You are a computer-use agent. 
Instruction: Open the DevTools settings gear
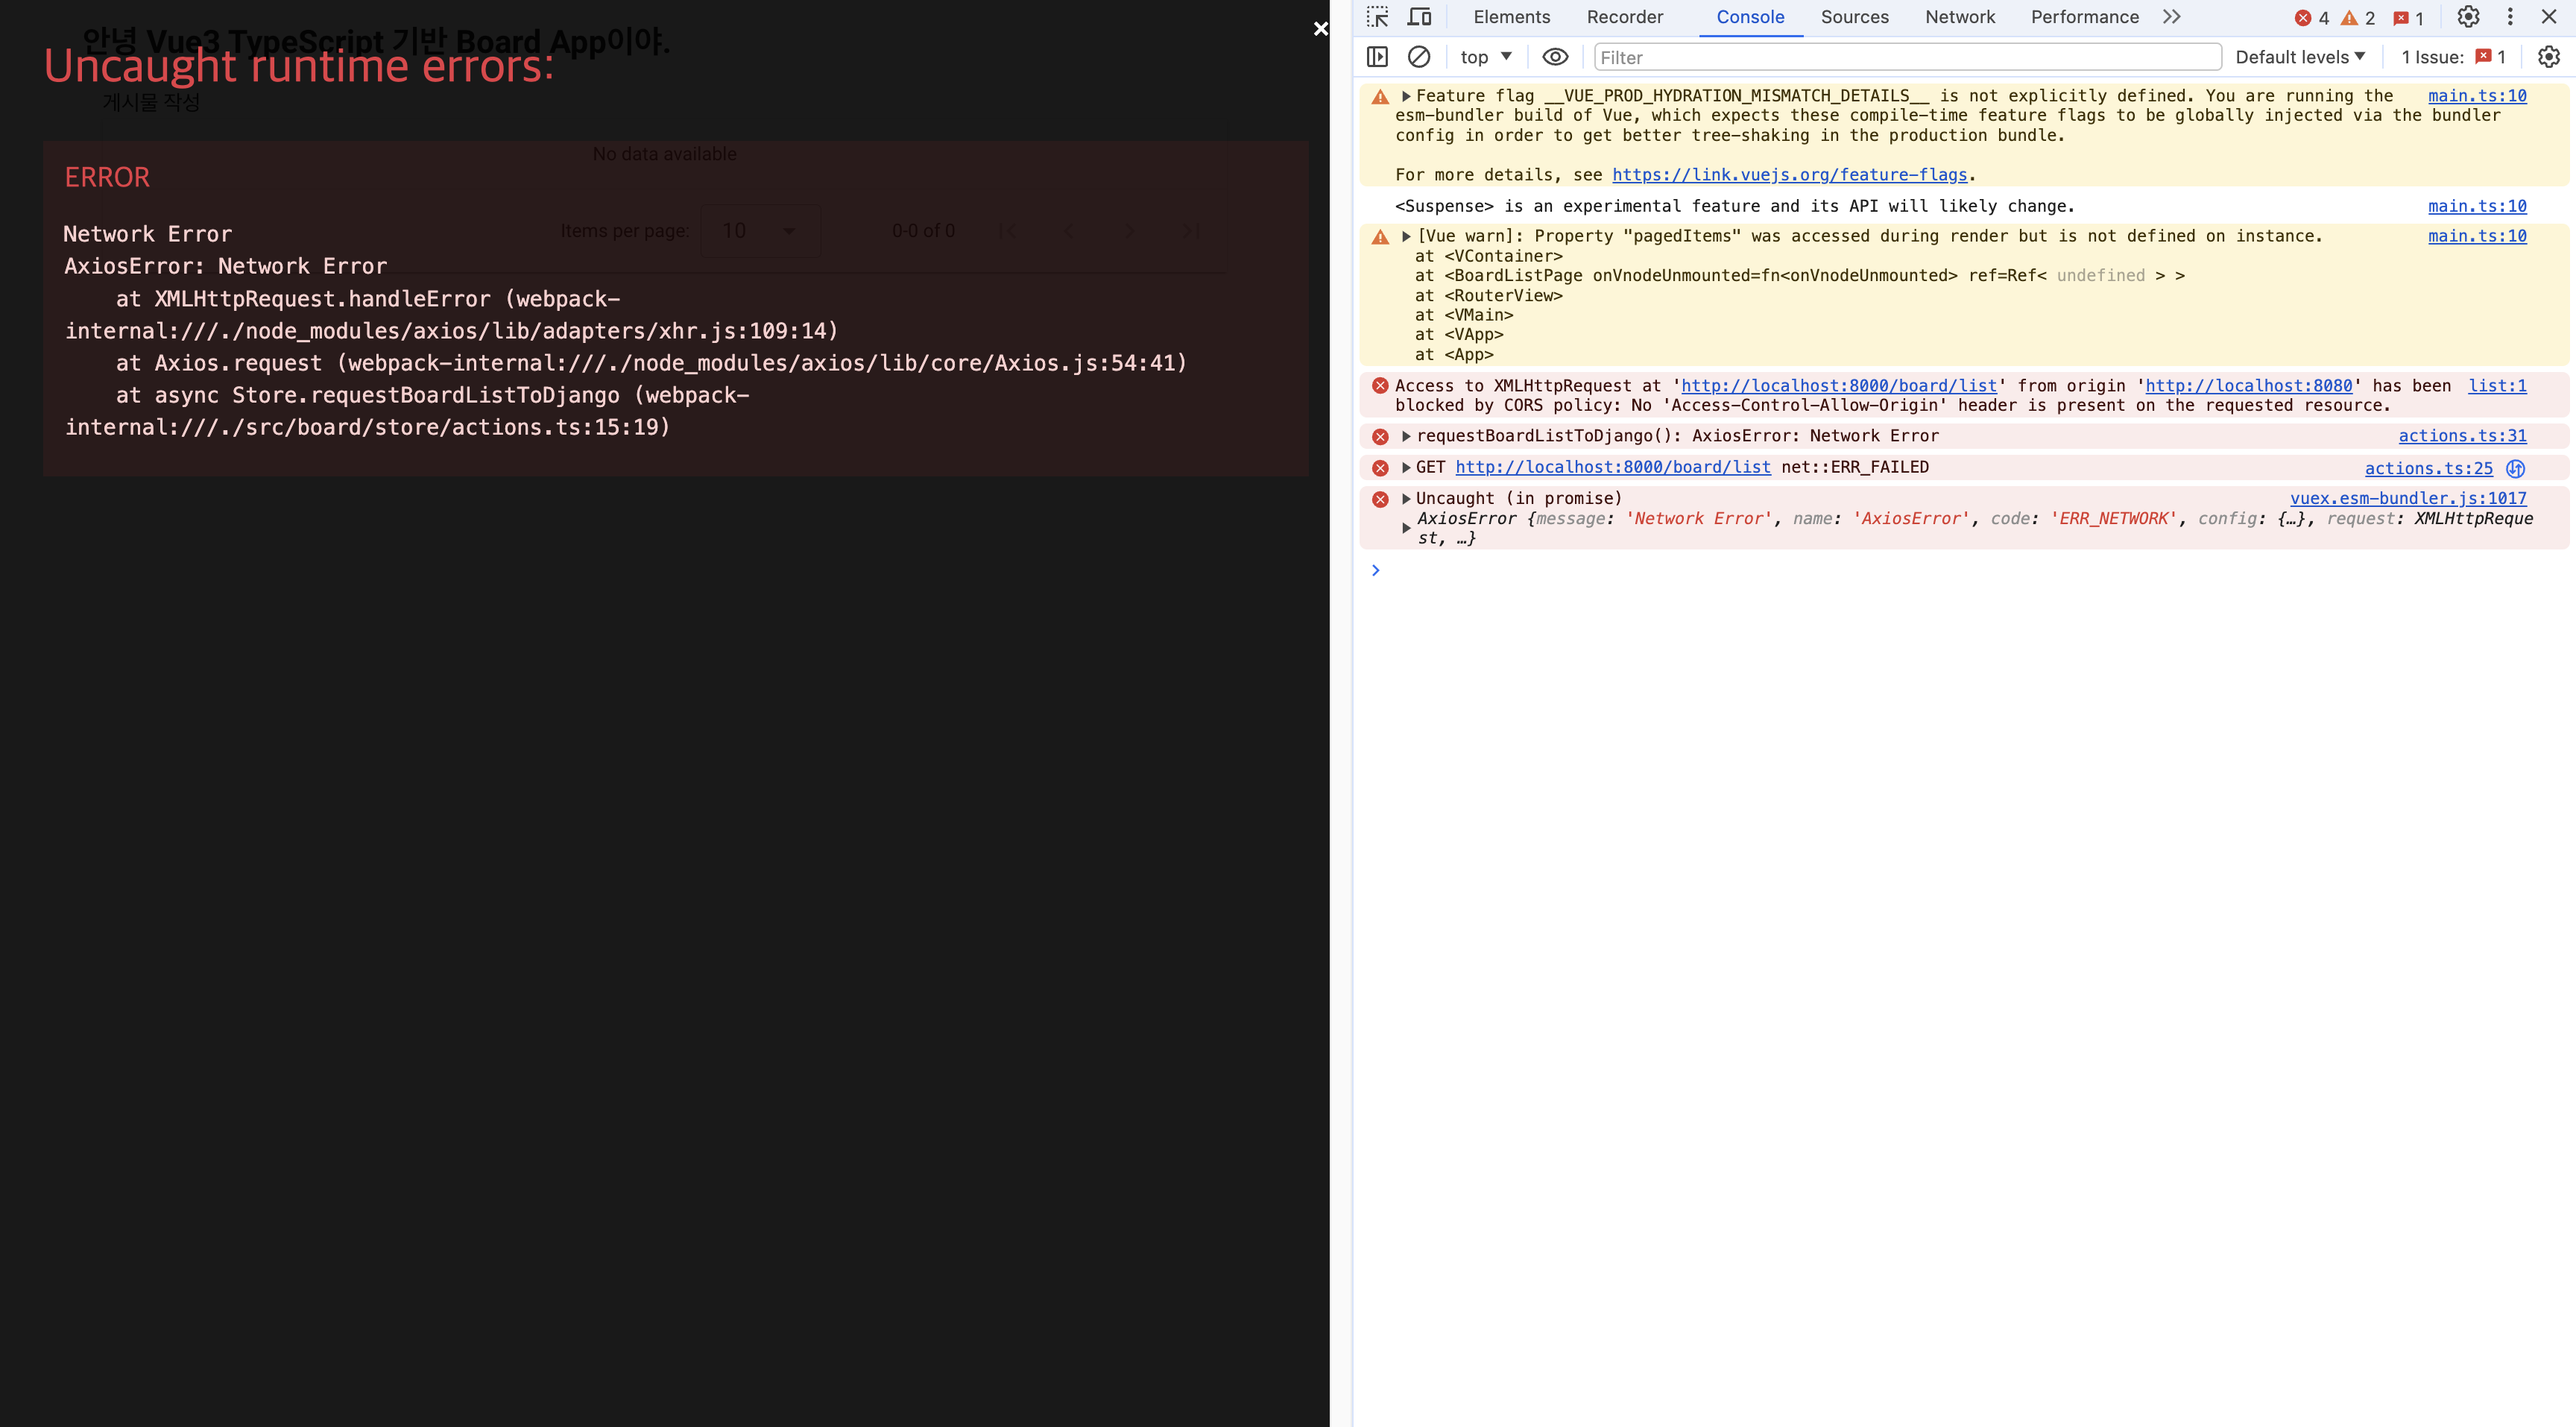[2468, 17]
